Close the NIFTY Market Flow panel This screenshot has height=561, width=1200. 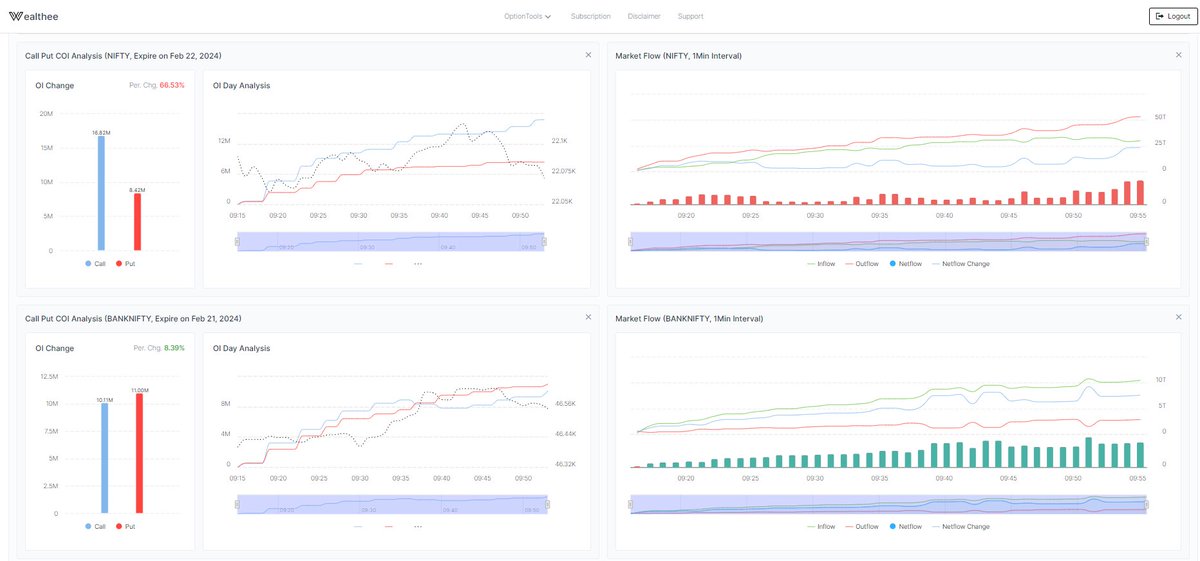click(1178, 55)
